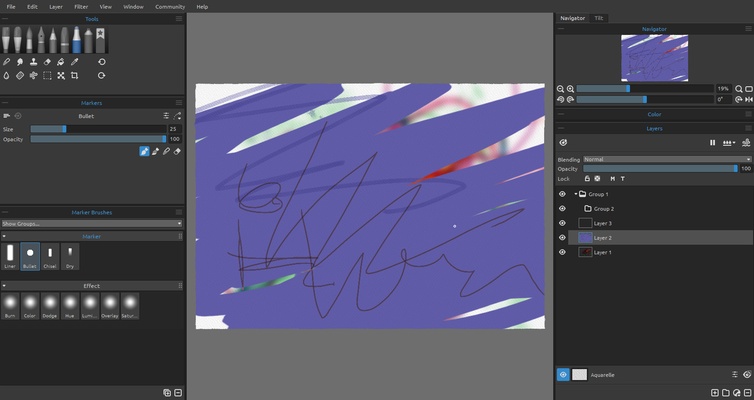Open the Community menu
Viewport: 754px width, 400px height.
[170, 7]
